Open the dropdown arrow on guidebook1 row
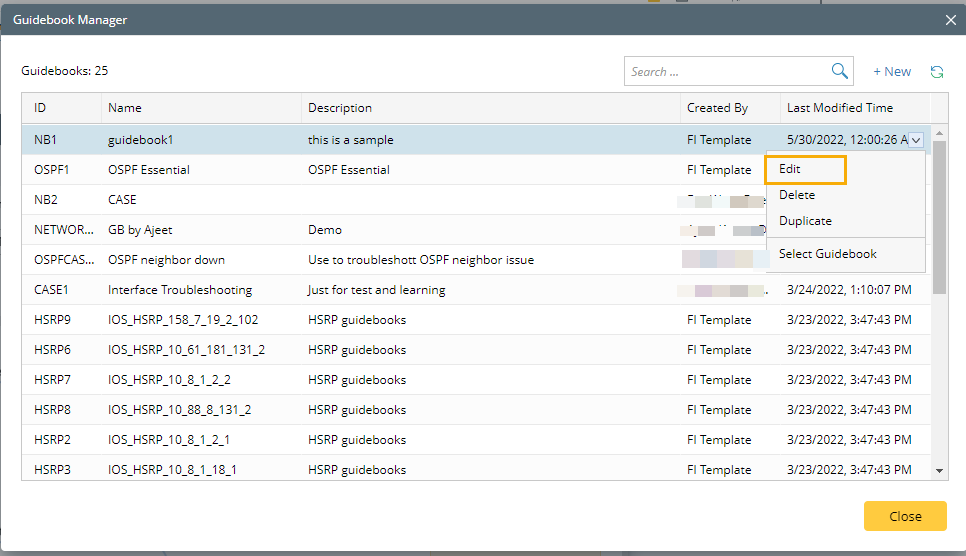 (x=916, y=141)
